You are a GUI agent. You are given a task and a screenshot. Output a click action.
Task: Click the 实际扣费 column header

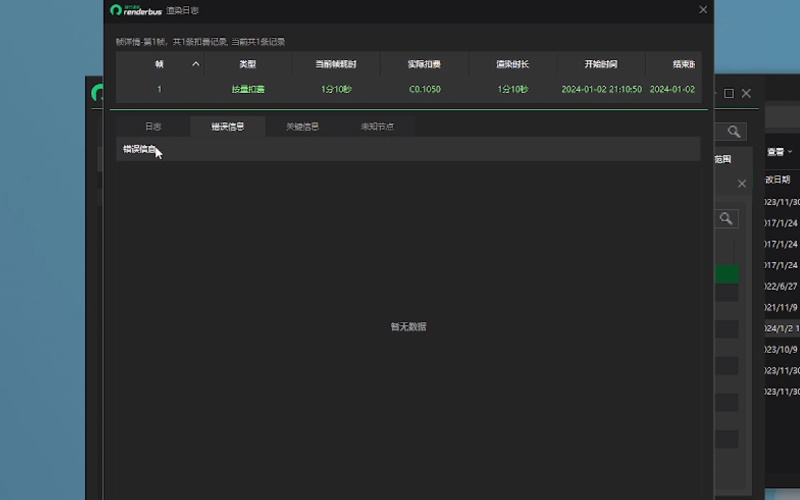pos(424,64)
